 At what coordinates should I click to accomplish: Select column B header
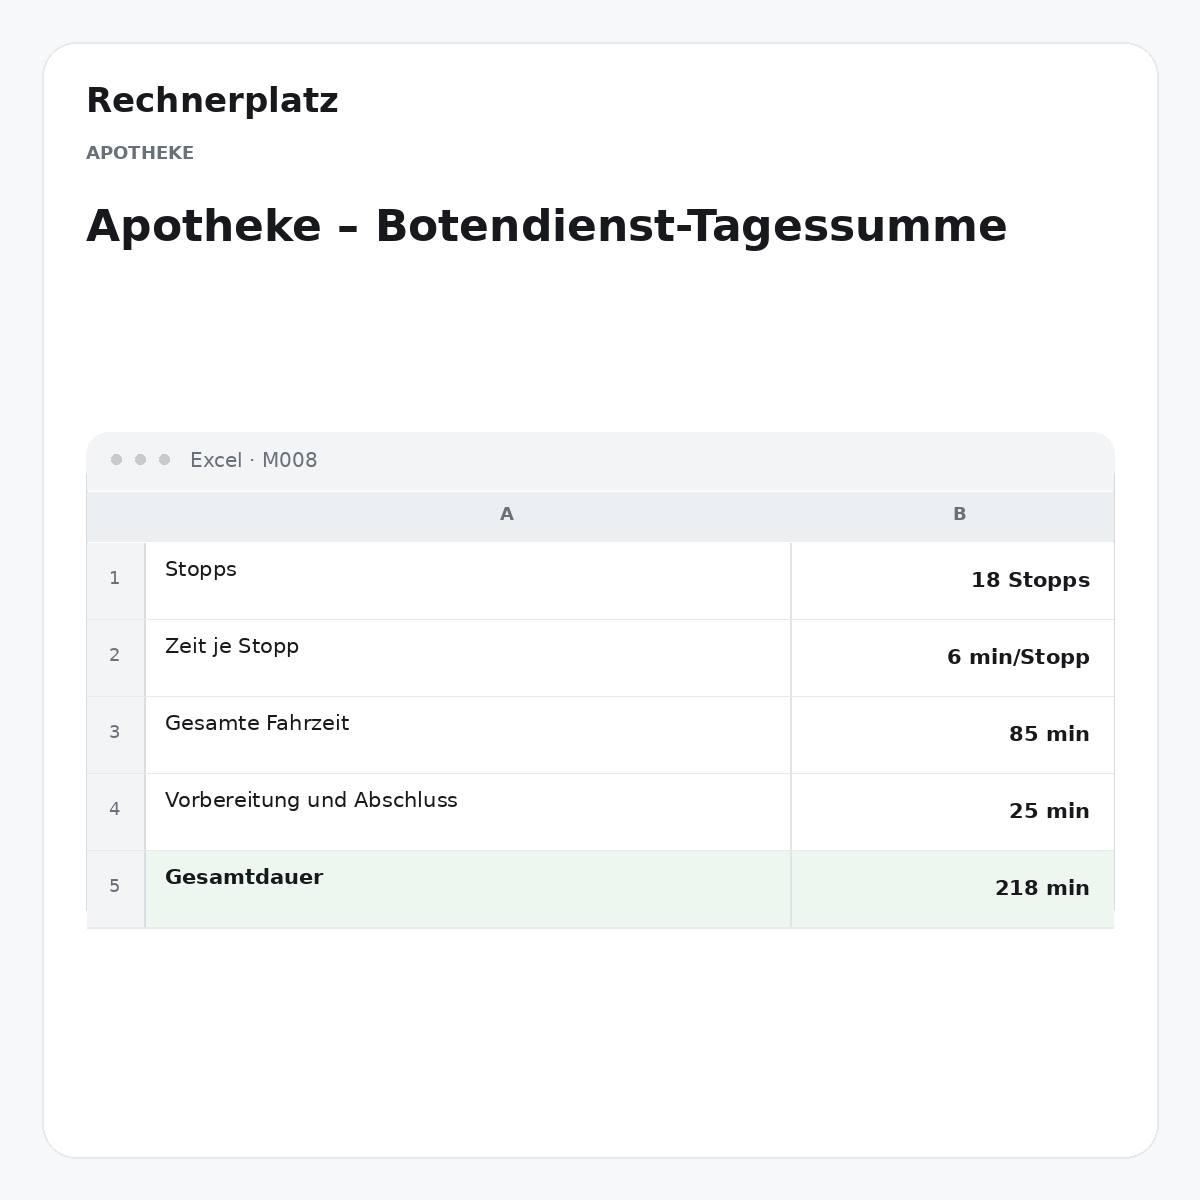pos(952,516)
